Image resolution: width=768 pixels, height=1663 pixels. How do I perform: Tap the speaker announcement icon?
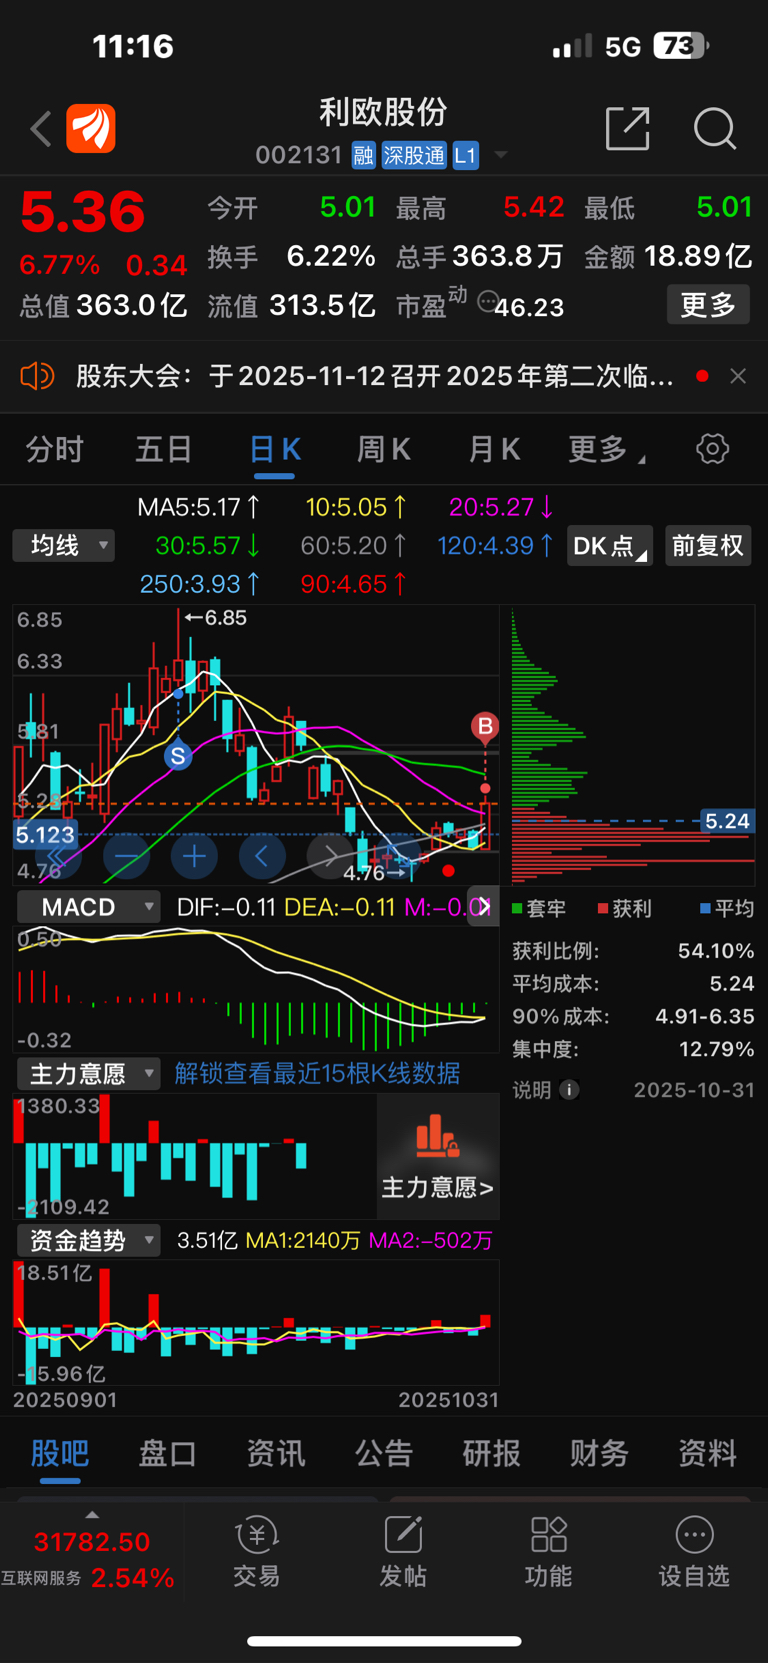[37, 376]
